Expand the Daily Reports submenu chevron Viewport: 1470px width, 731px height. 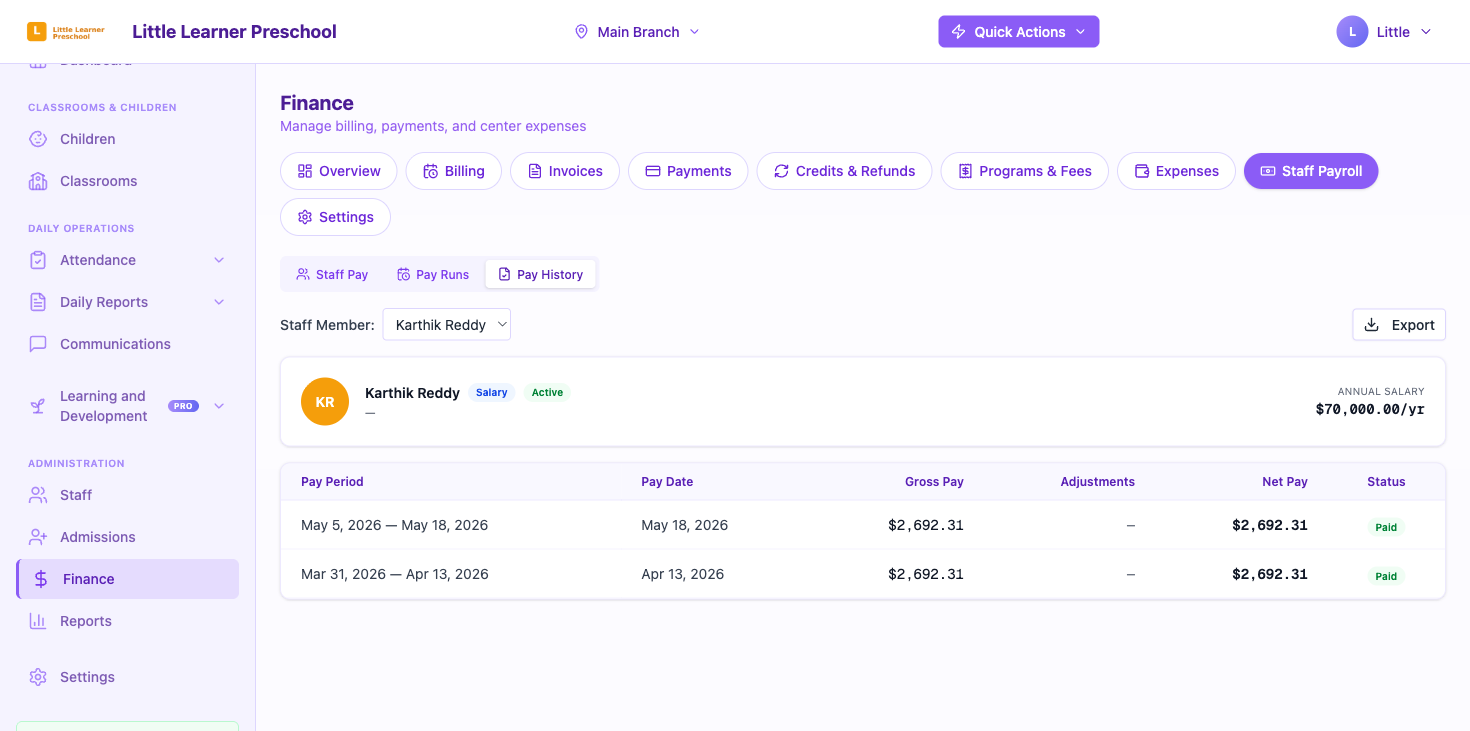219,302
